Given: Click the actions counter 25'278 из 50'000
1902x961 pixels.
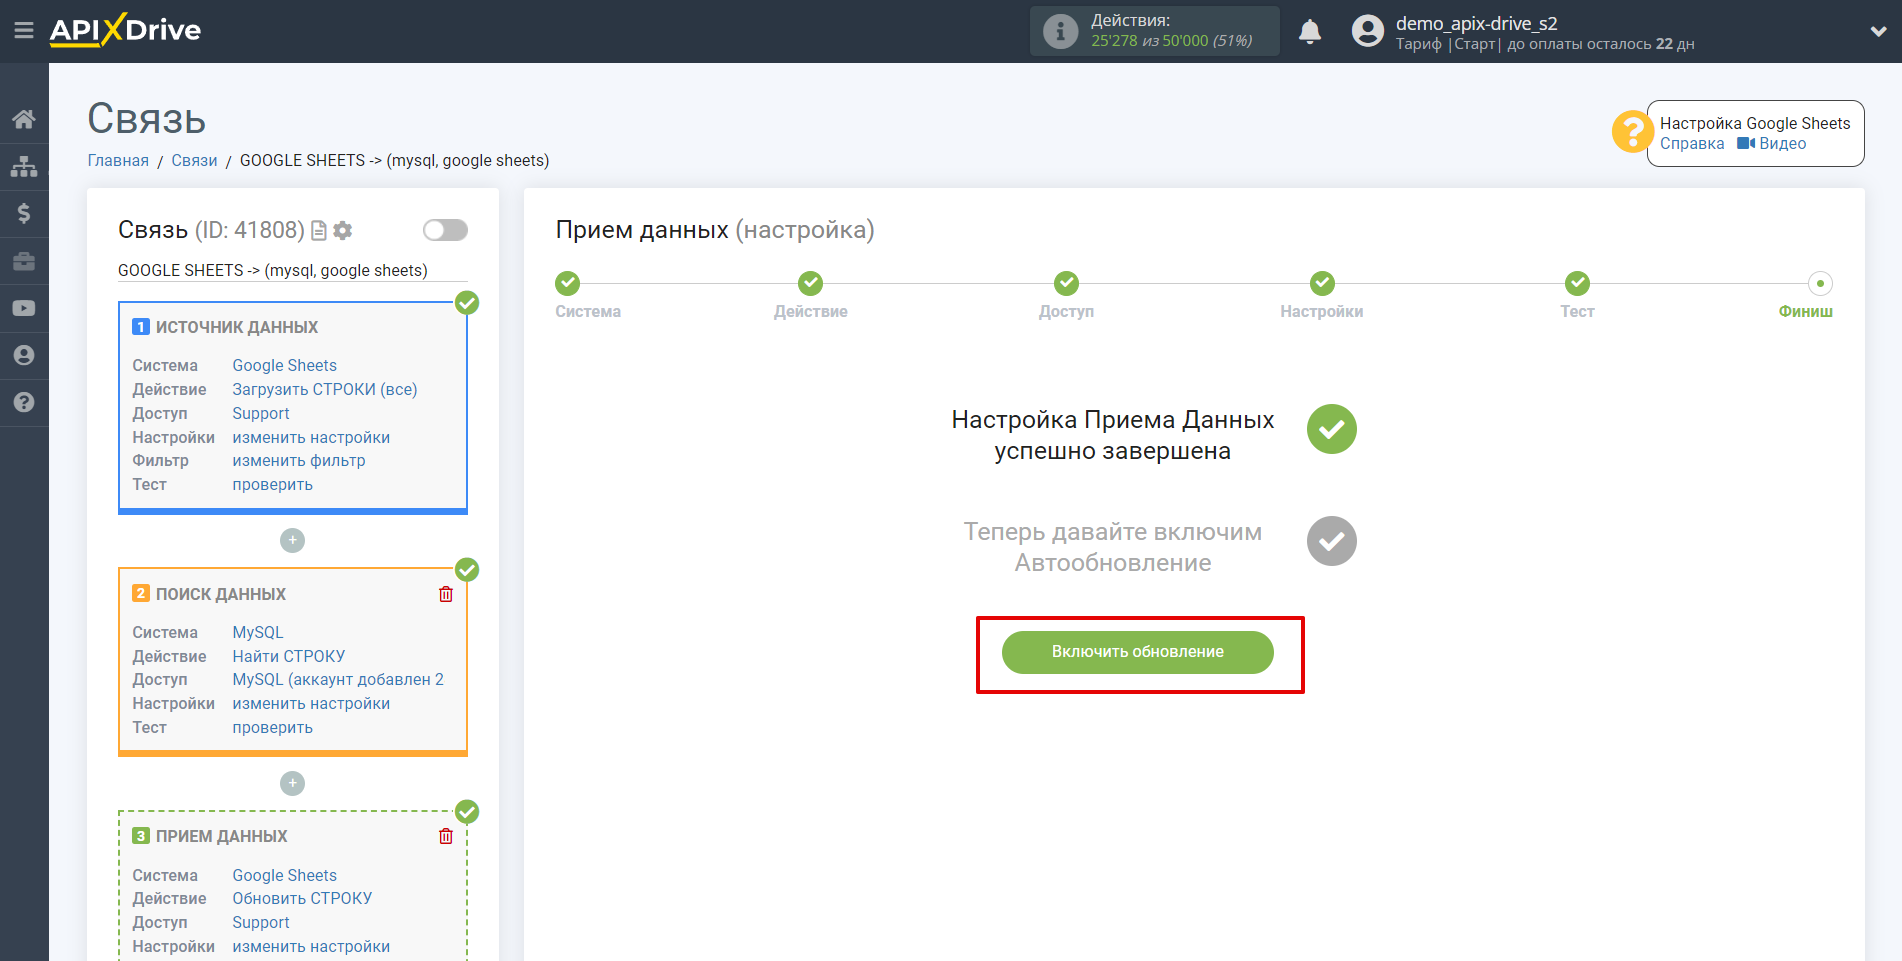Looking at the screenshot, I should (x=1171, y=41).
